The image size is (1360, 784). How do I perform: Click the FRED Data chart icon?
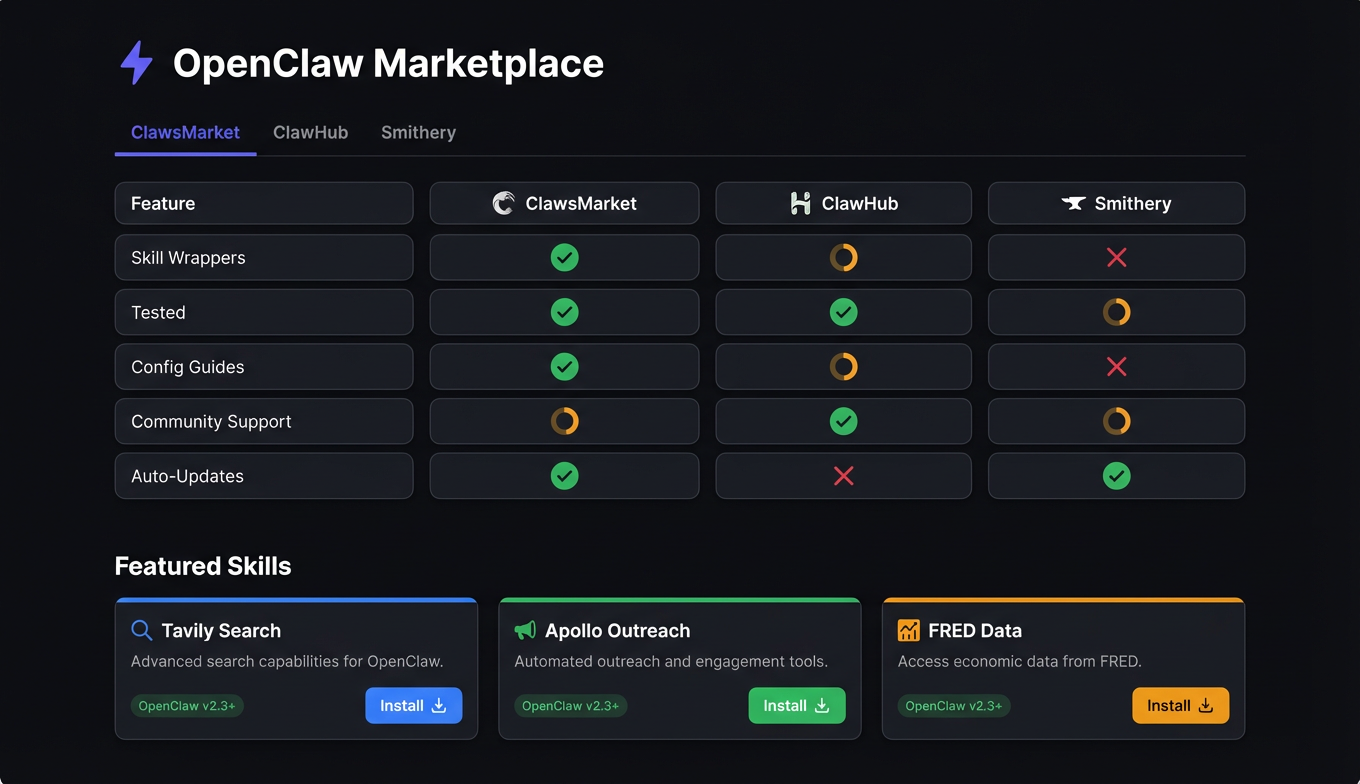point(908,631)
